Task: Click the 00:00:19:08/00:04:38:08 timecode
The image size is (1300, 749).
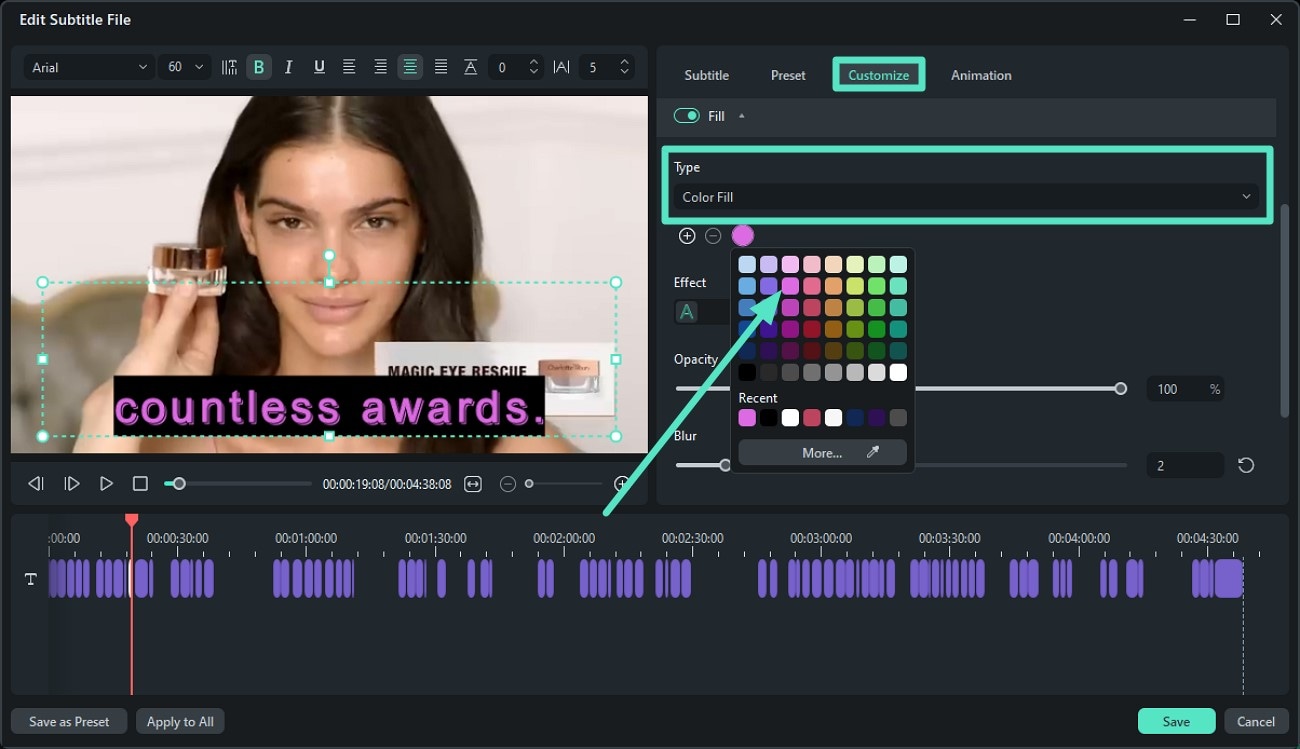Action: [x=387, y=484]
